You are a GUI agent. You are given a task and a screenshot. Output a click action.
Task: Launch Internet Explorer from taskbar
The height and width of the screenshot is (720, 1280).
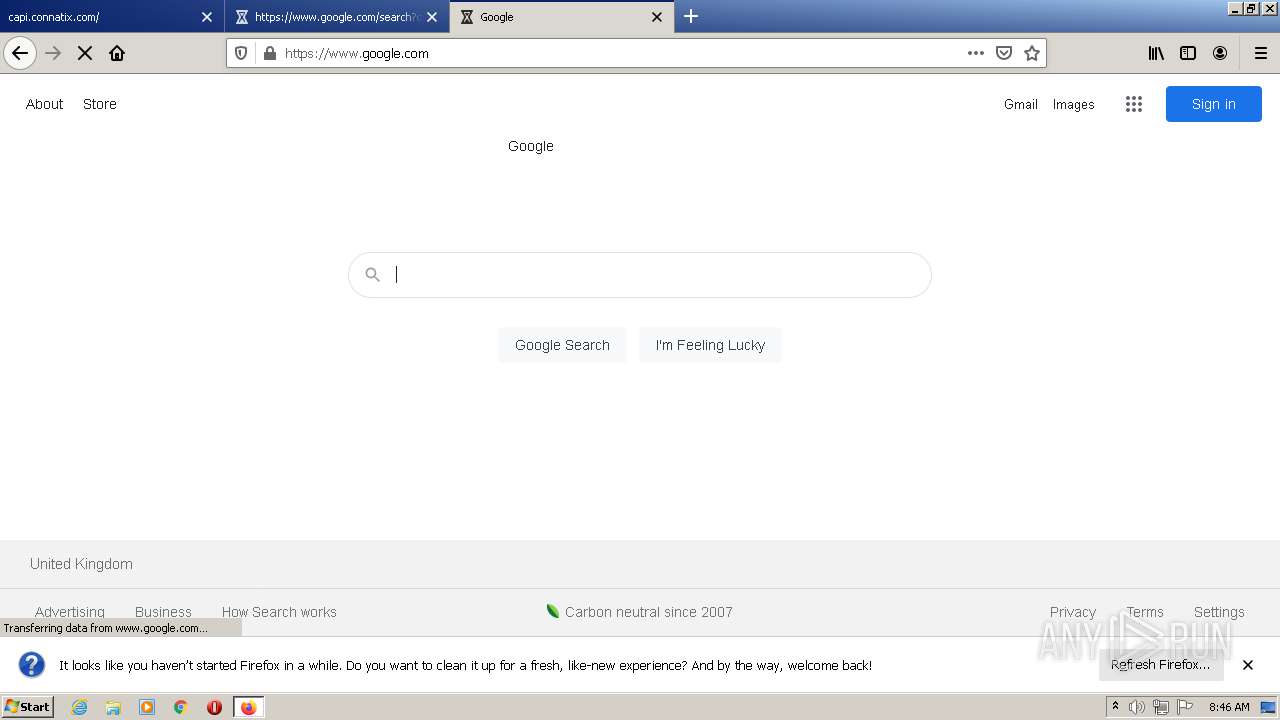pos(80,707)
